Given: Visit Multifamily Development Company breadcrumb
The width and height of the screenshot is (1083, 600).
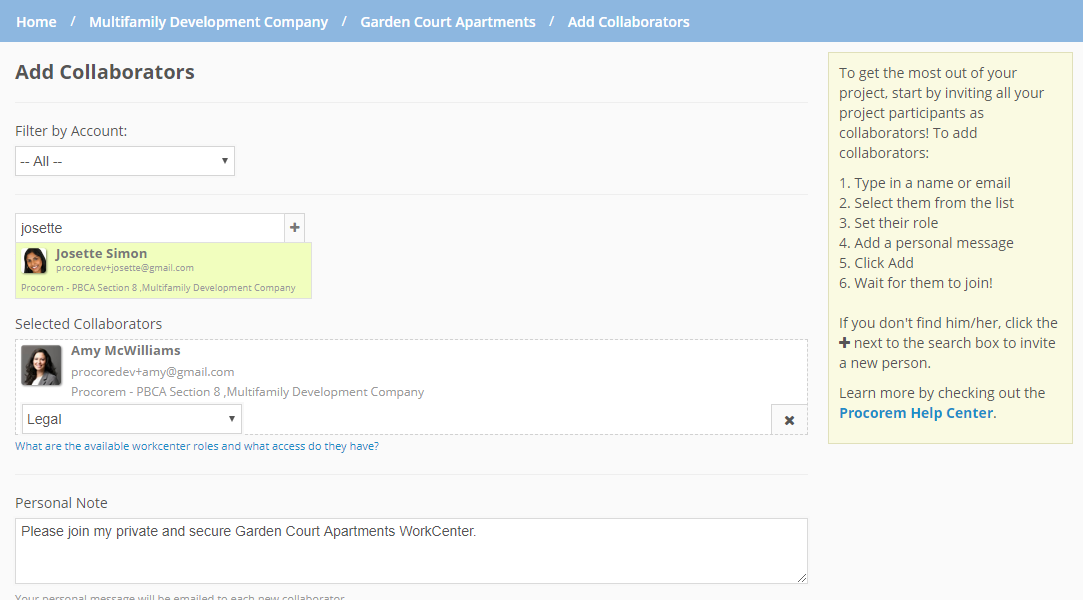Looking at the screenshot, I should 208,21.
